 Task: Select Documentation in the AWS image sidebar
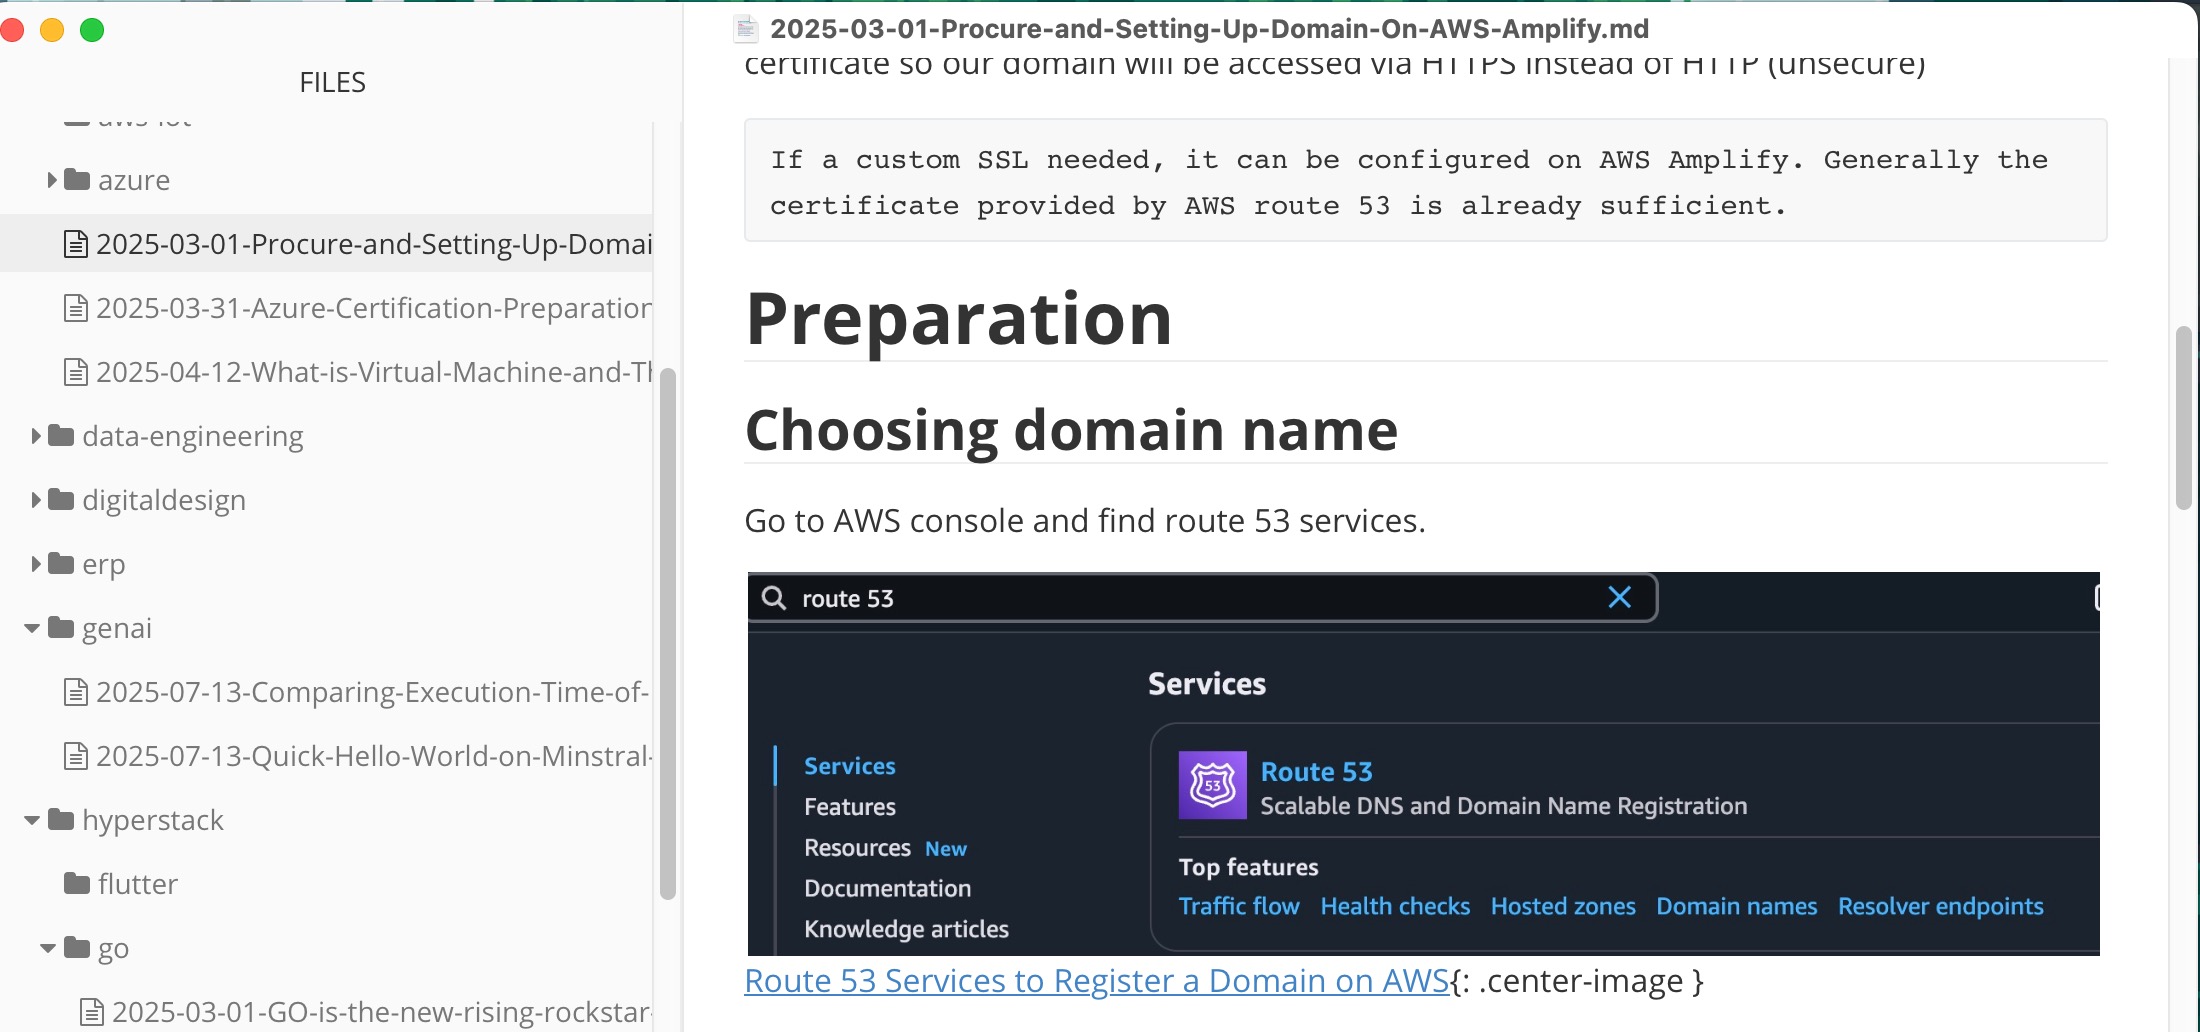pos(887,888)
